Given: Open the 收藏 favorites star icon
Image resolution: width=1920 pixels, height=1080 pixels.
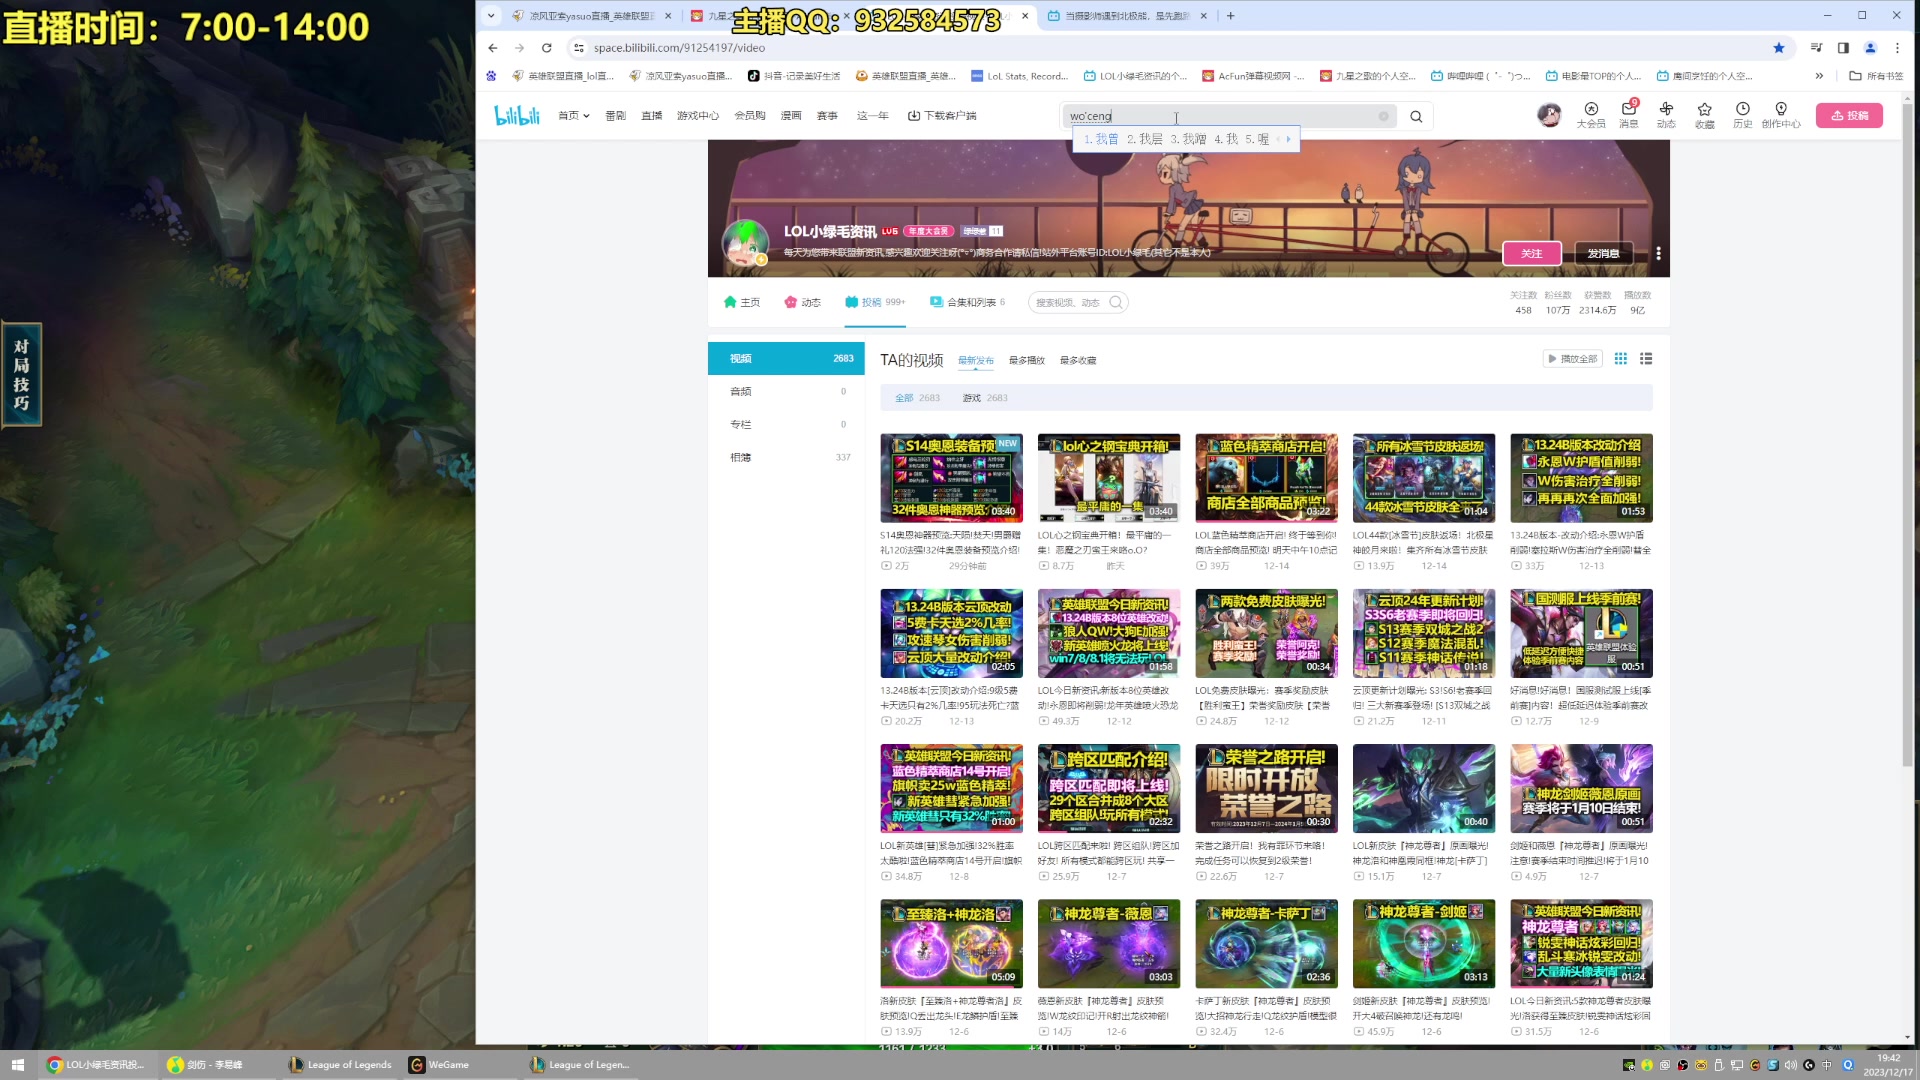Looking at the screenshot, I should 1704,115.
